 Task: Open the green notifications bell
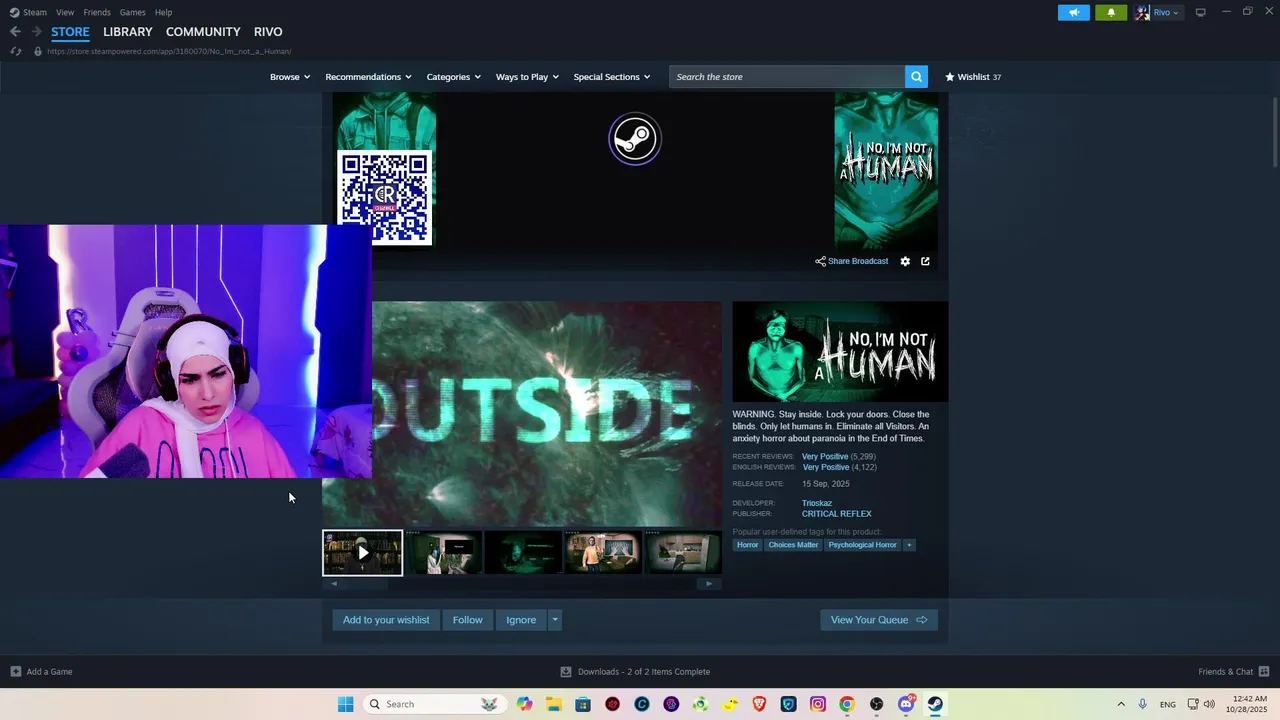pyautogui.click(x=1111, y=12)
